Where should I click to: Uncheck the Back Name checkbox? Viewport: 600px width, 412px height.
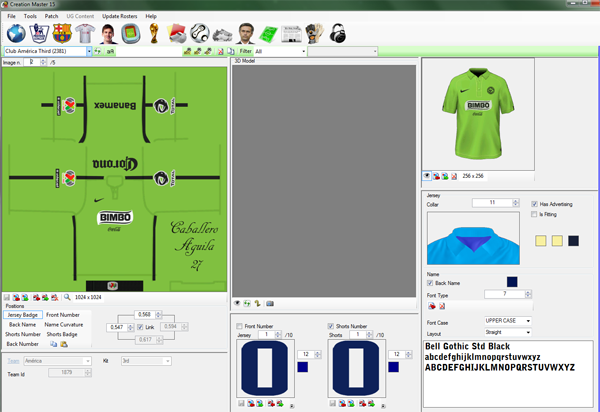430,283
